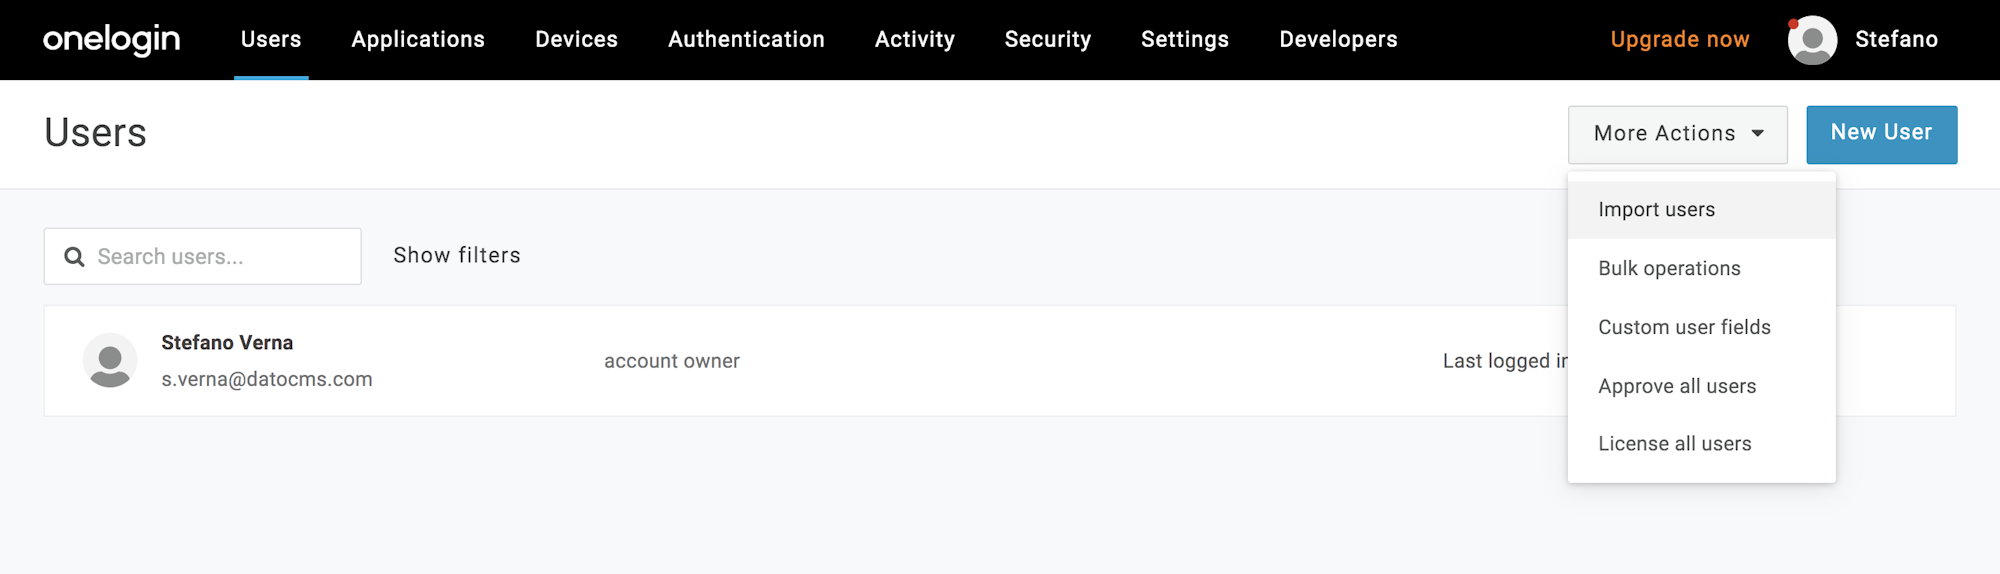
Task: Expand the More Actions dropdown arrow
Action: [1757, 134]
